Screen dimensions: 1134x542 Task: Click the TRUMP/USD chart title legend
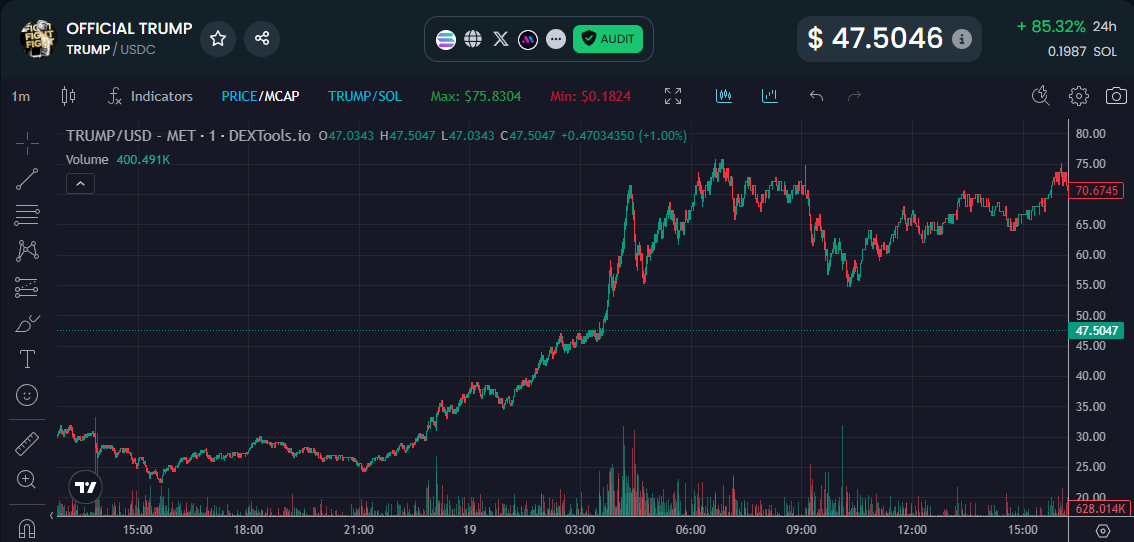(188, 135)
